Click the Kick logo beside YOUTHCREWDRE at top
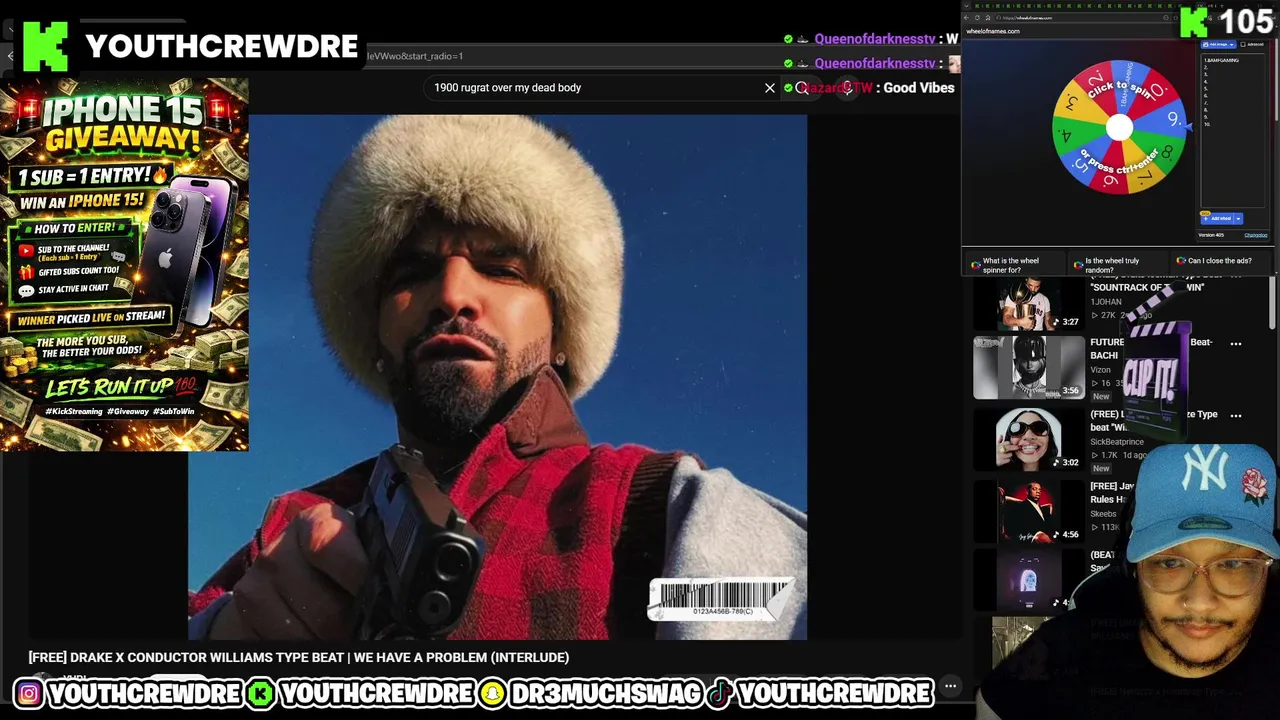 click(x=45, y=45)
